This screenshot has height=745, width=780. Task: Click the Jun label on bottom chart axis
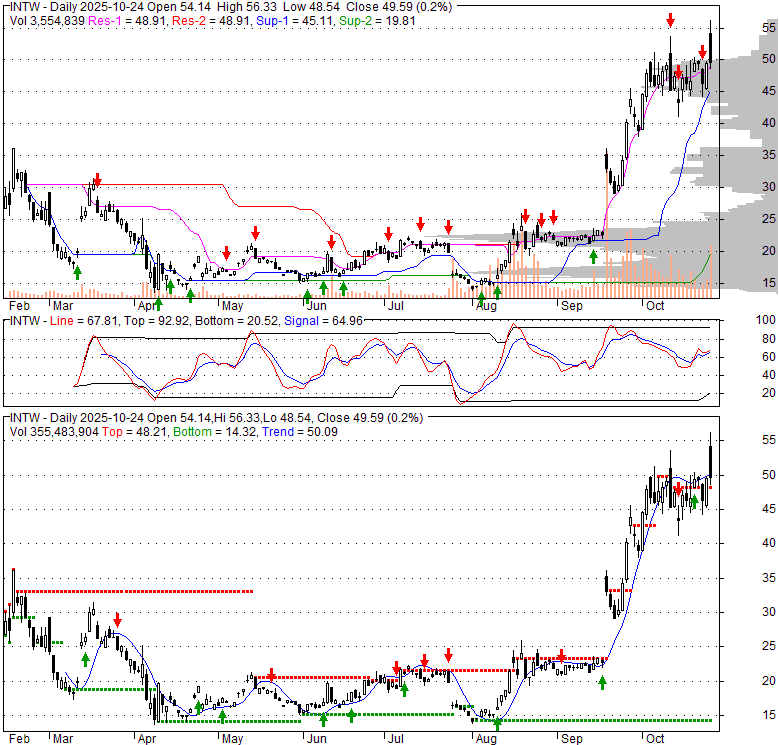(316, 738)
